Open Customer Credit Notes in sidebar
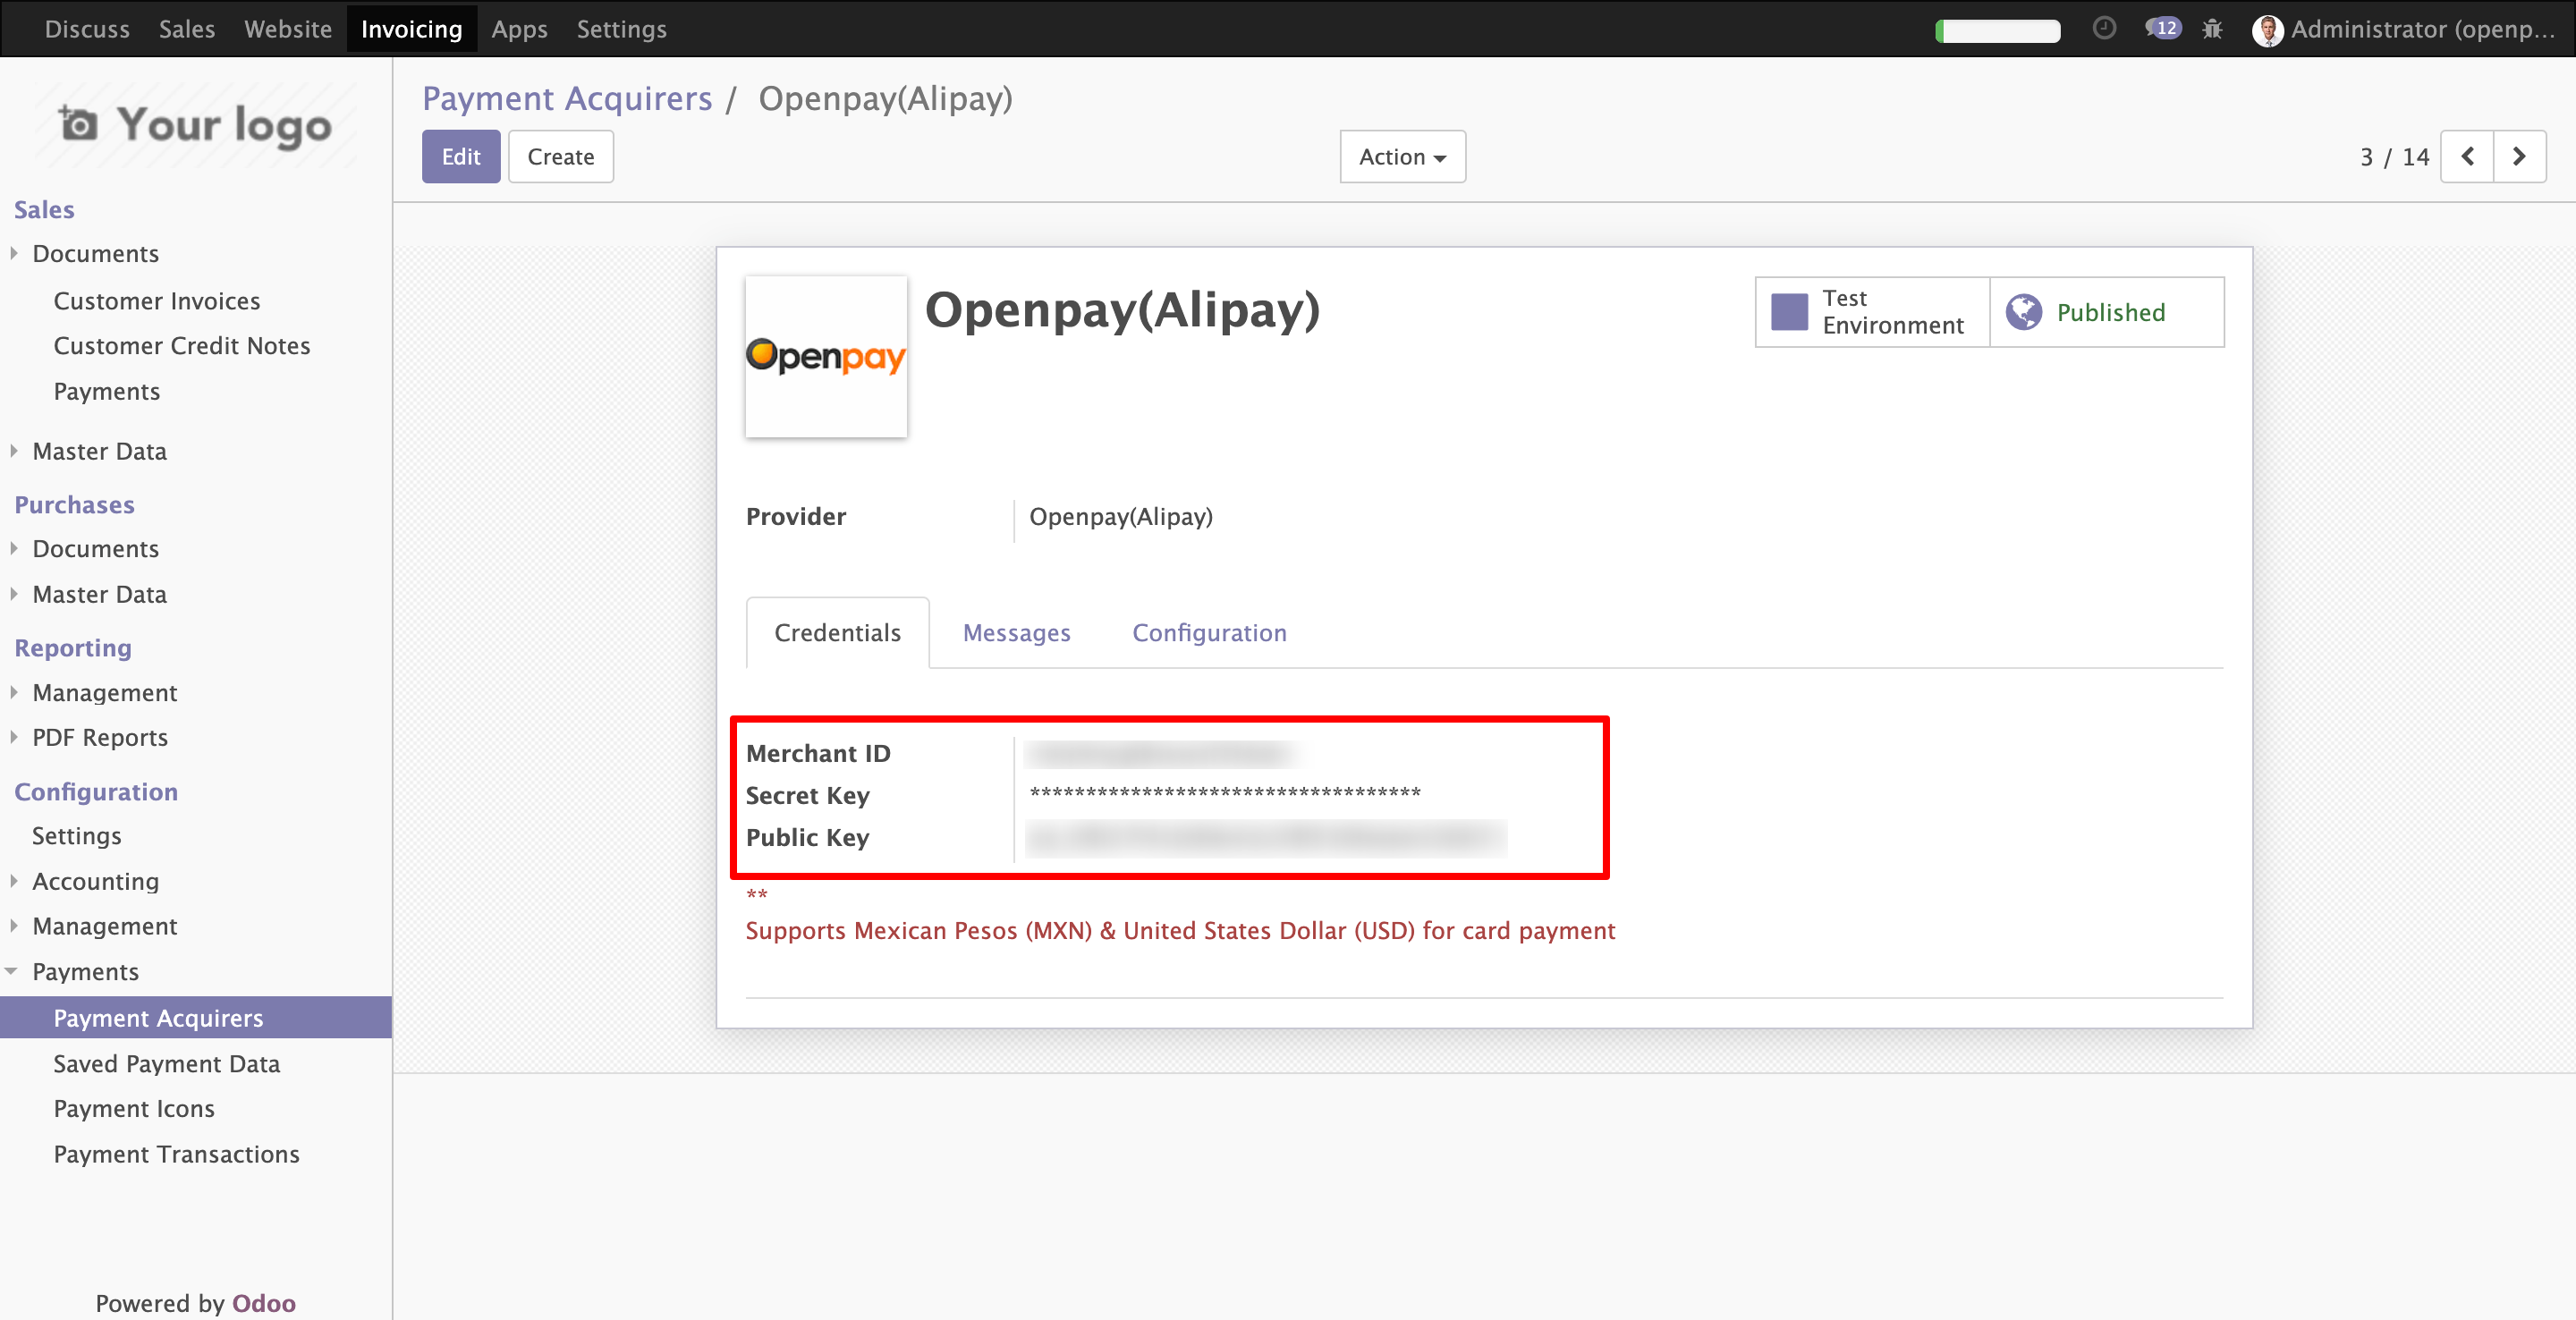 tap(182, 346)
